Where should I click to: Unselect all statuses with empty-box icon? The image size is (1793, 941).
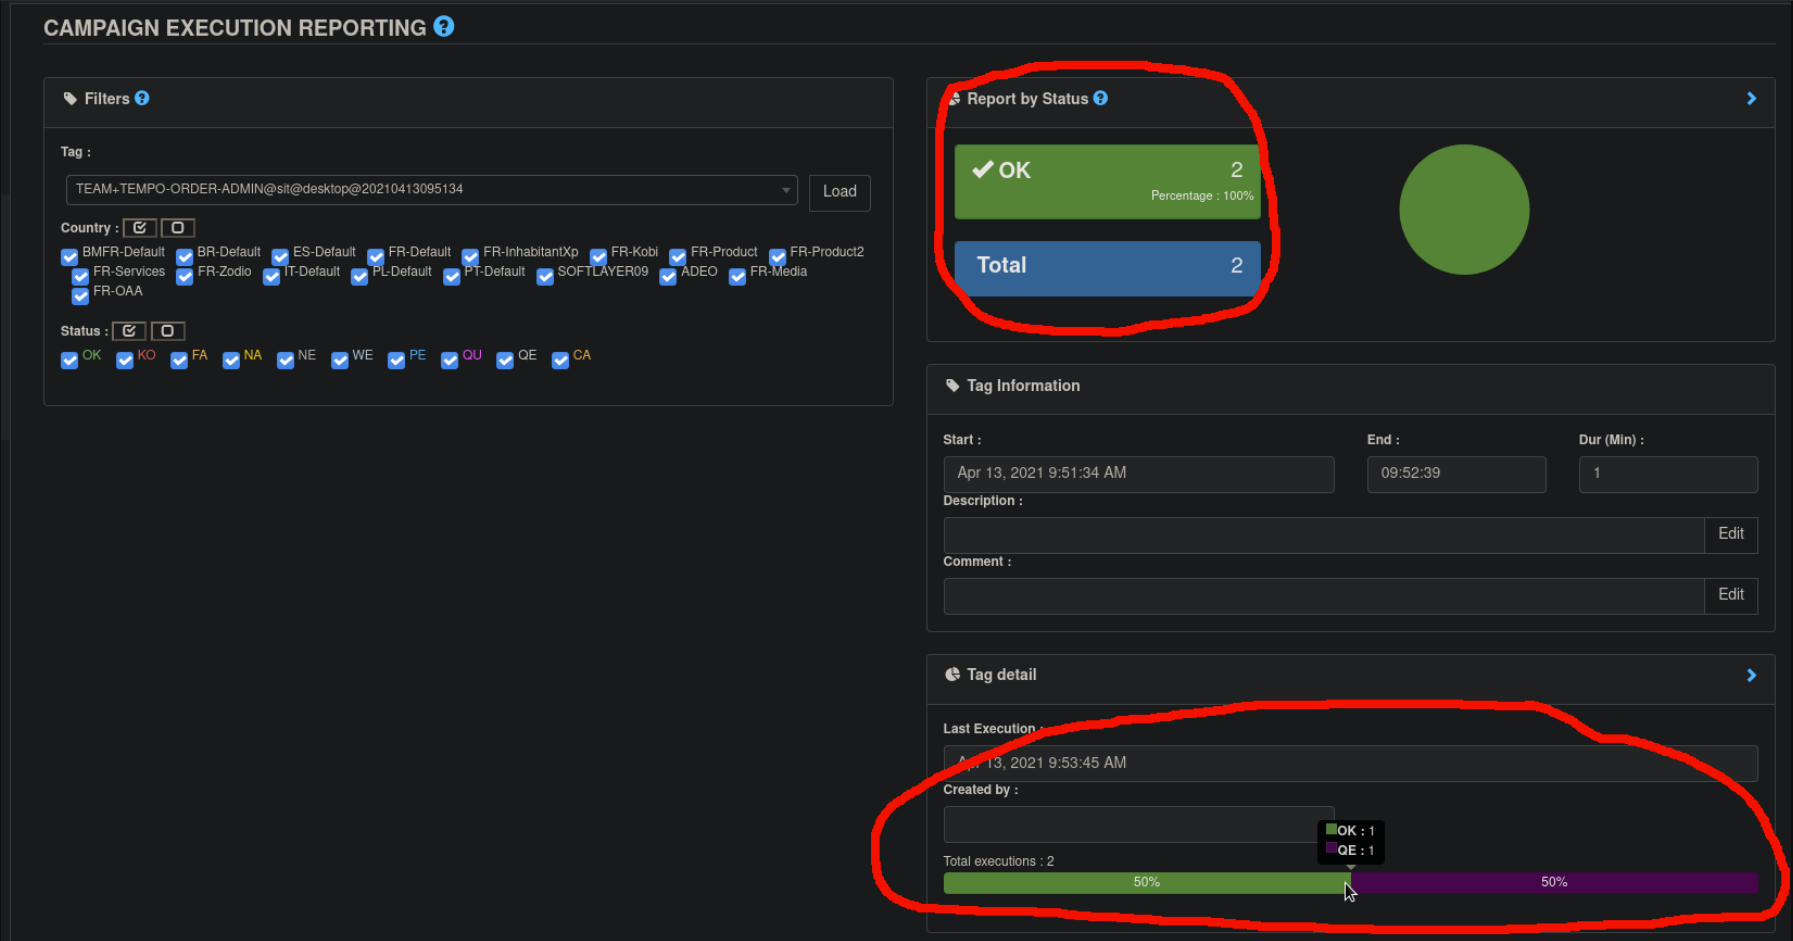pyautogui.click(x=168, y=331)
